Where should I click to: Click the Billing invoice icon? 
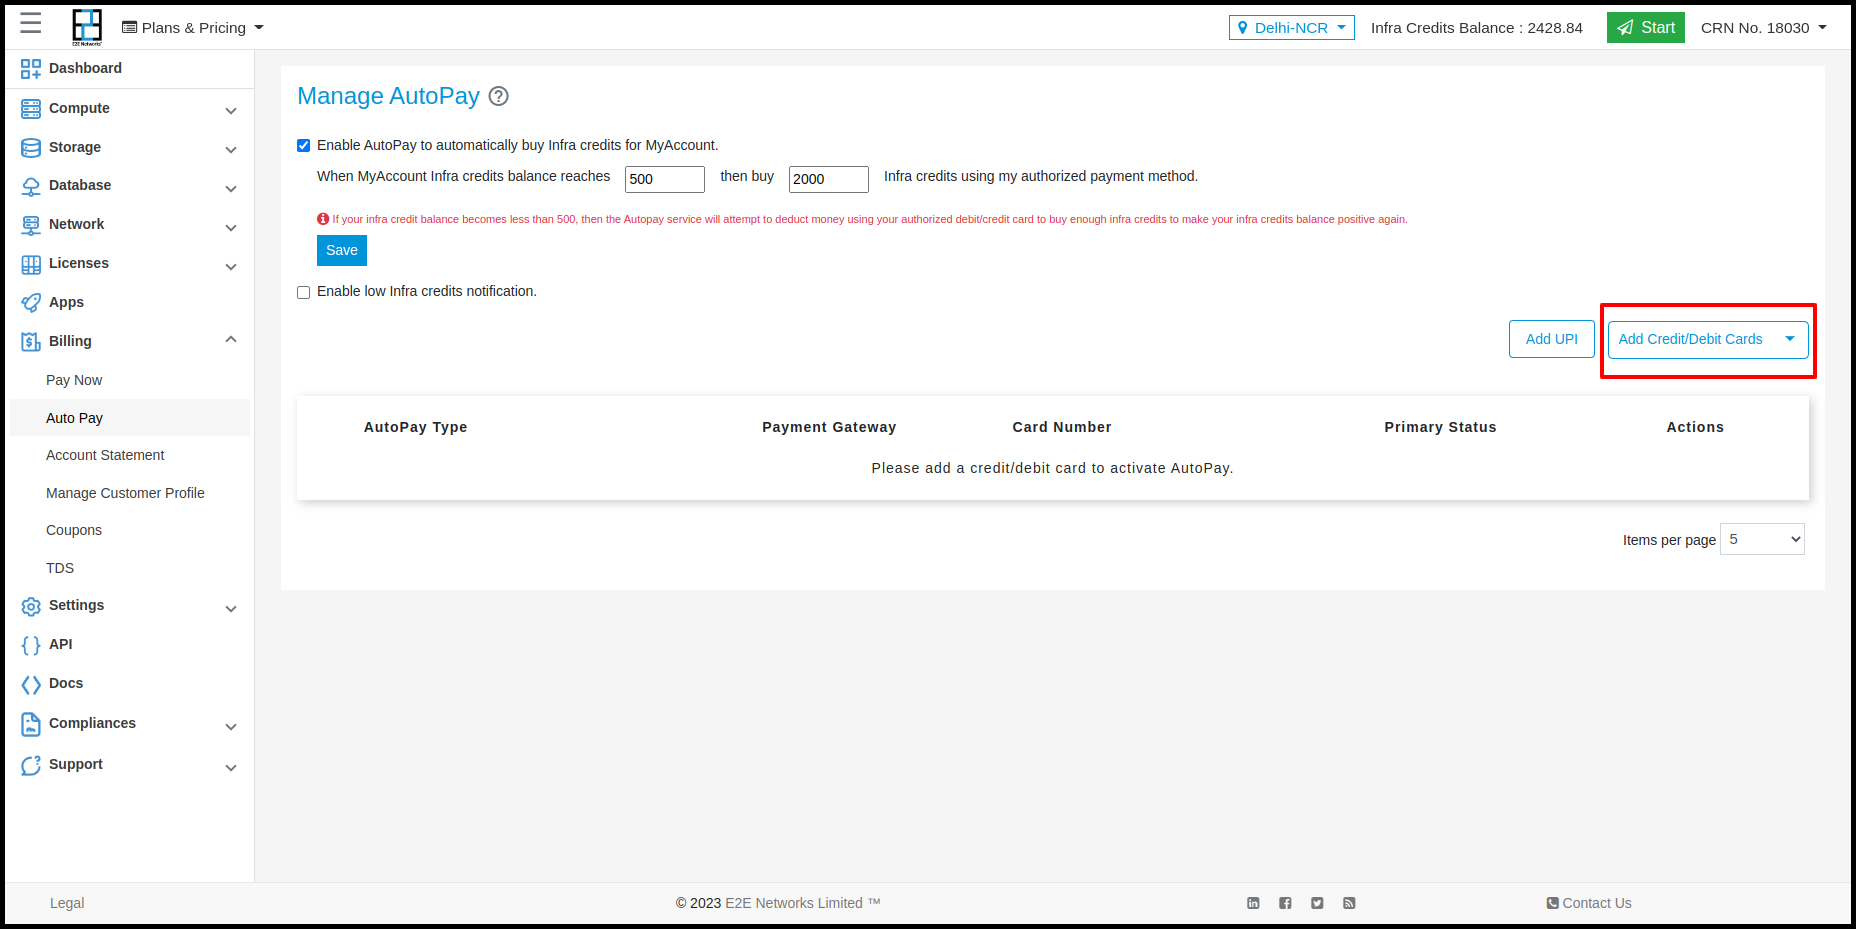click(x=31, y=342)
